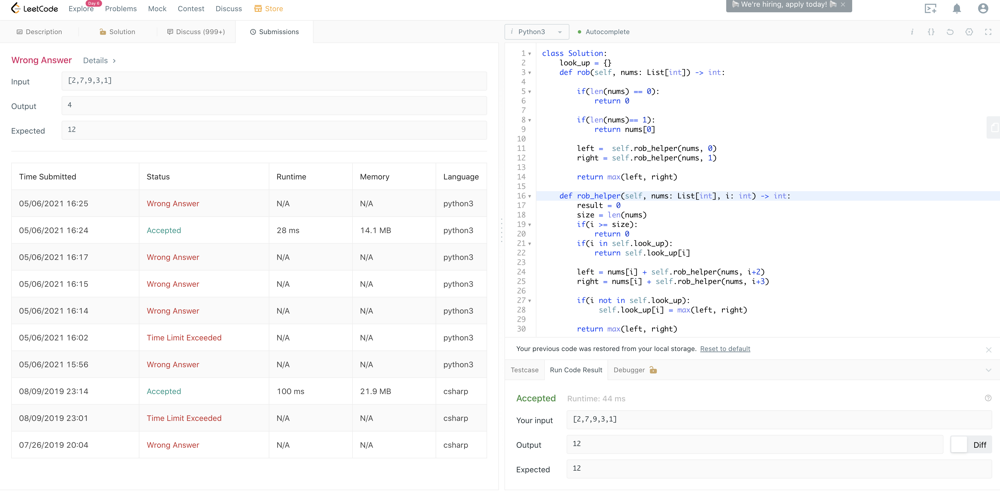Switch to the Testcase tab
Viewport: 1000px width, 493px height.
point(524,370)
